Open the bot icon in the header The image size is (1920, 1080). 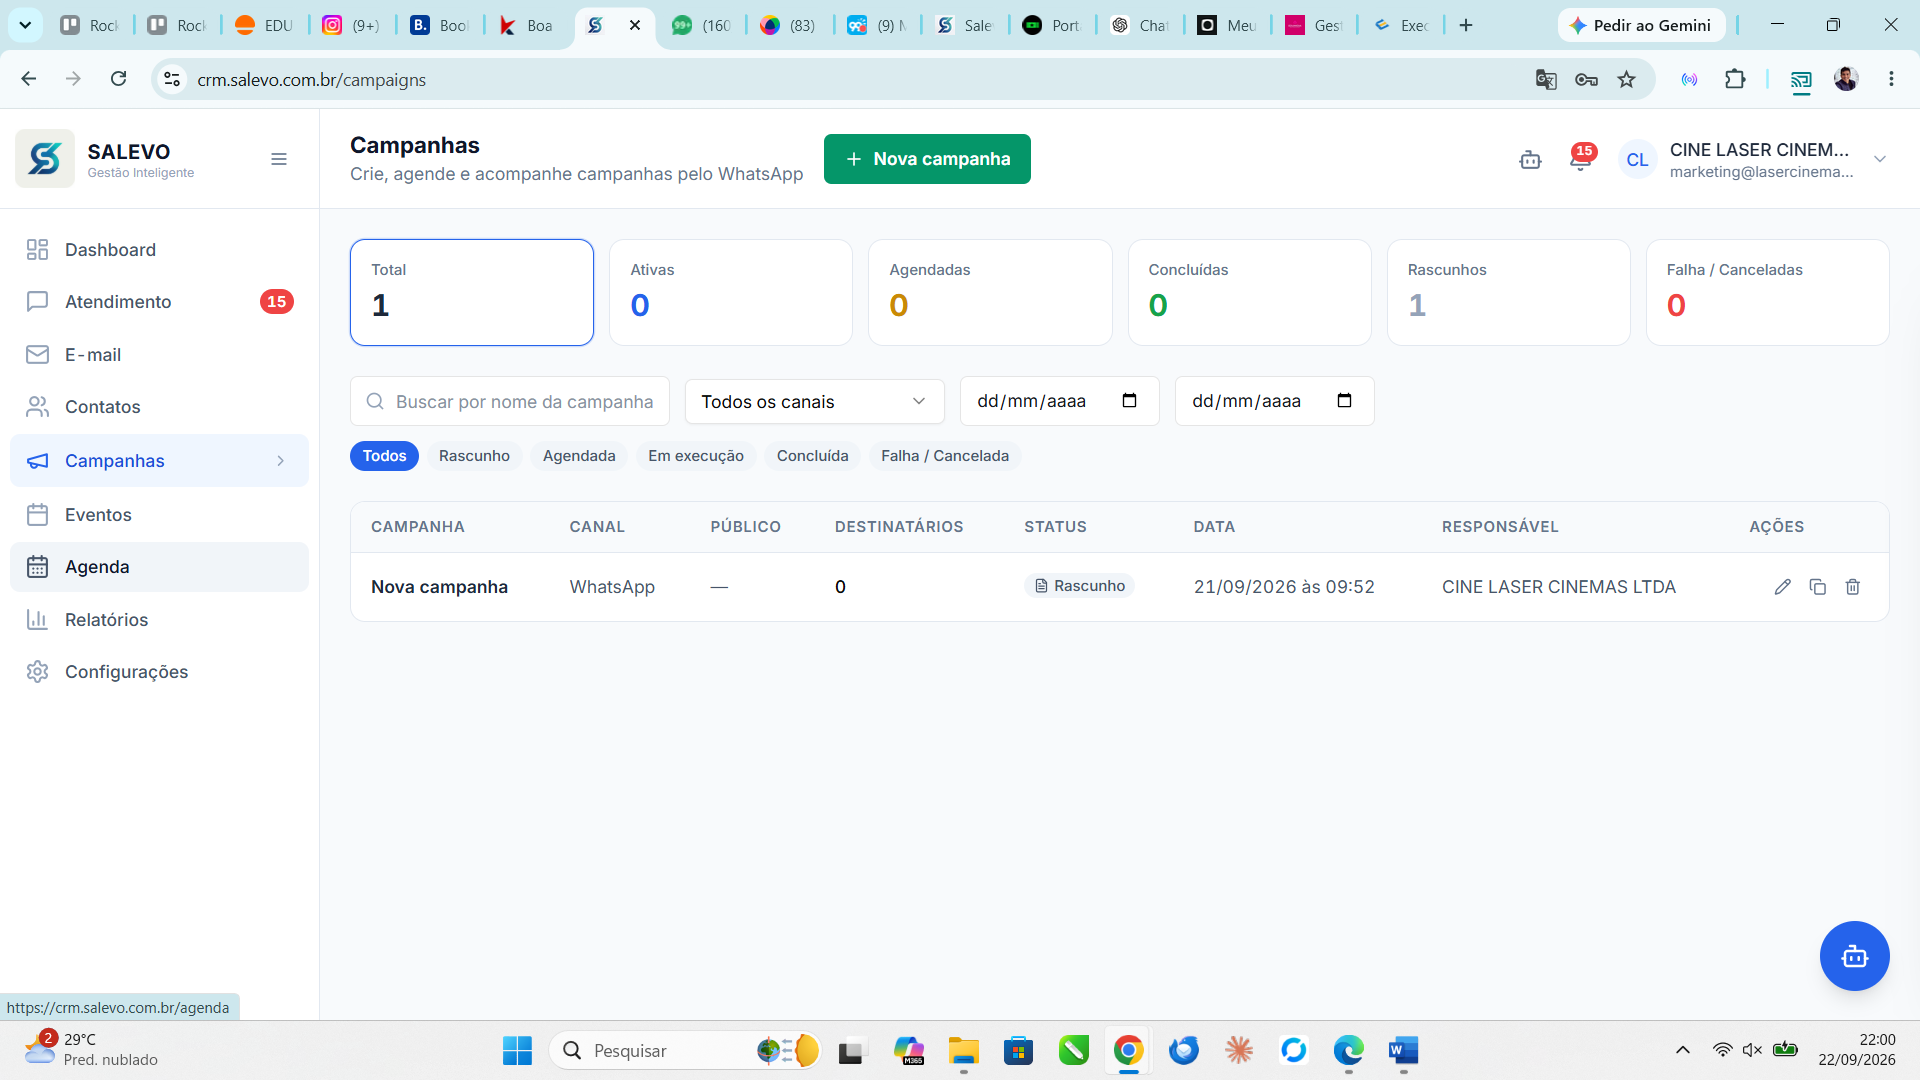tap(1530, 160)
